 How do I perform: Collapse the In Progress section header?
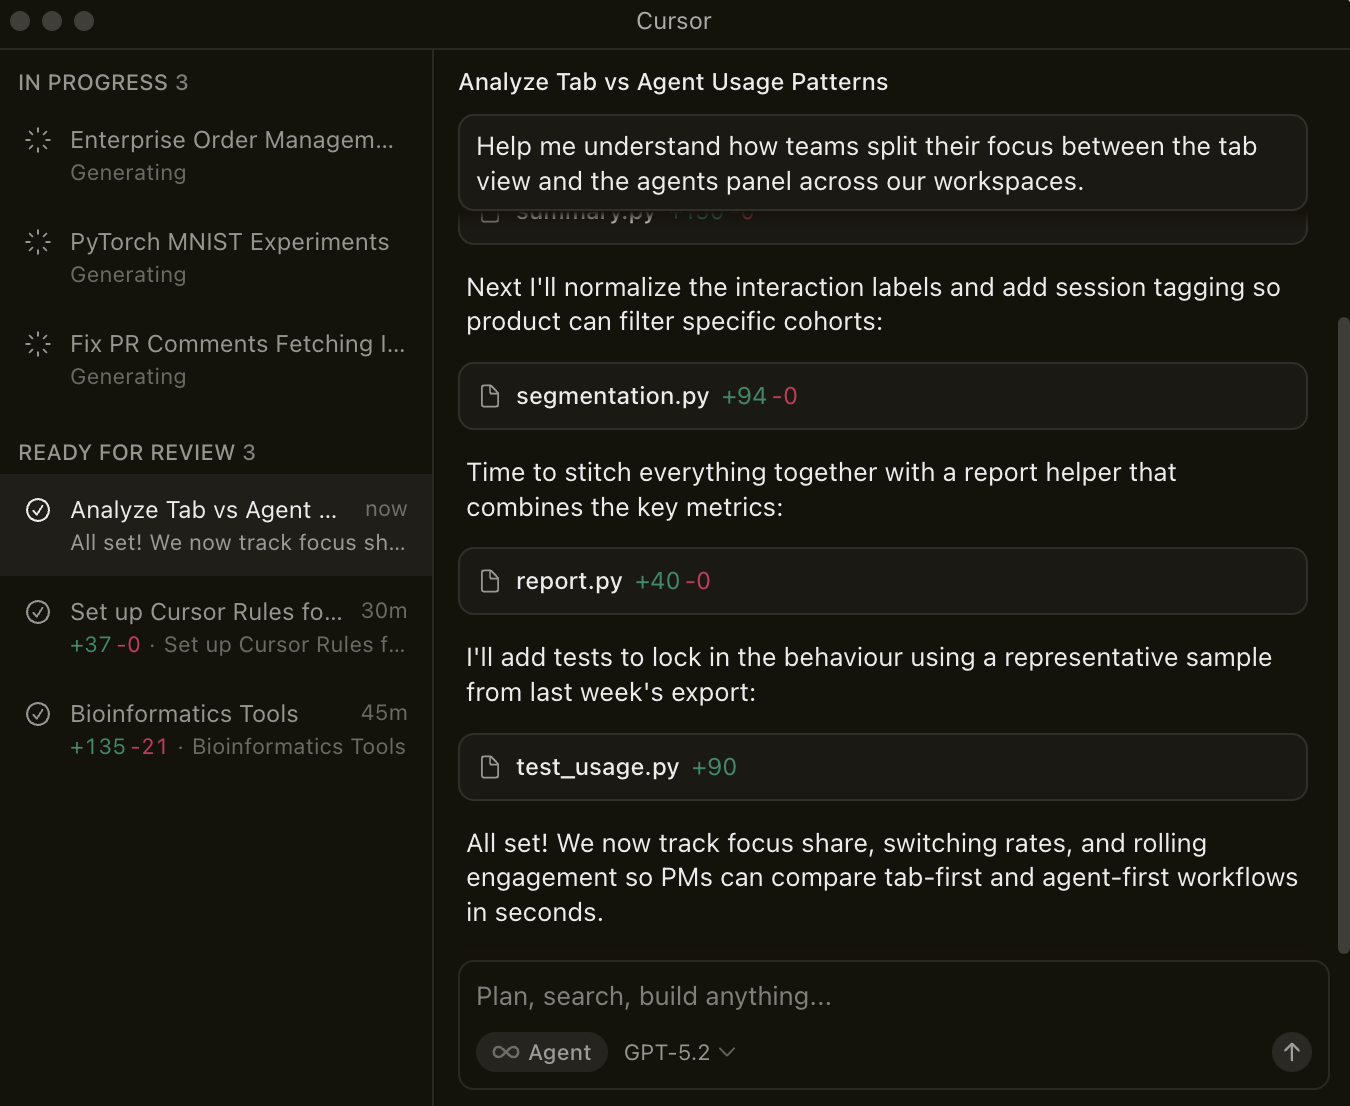pyautogui.click(x=103, y=83)
